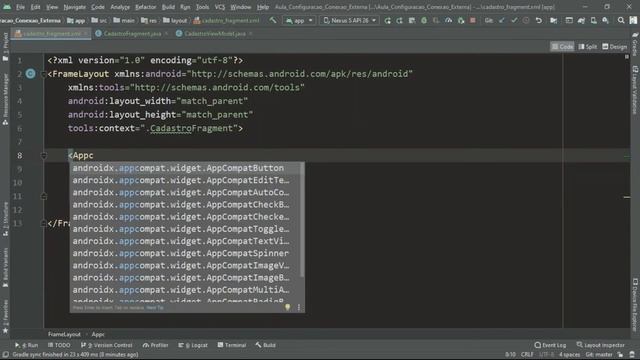
Task: Collapse the FrameLayout fold on line 2
Action: [43, 74]
